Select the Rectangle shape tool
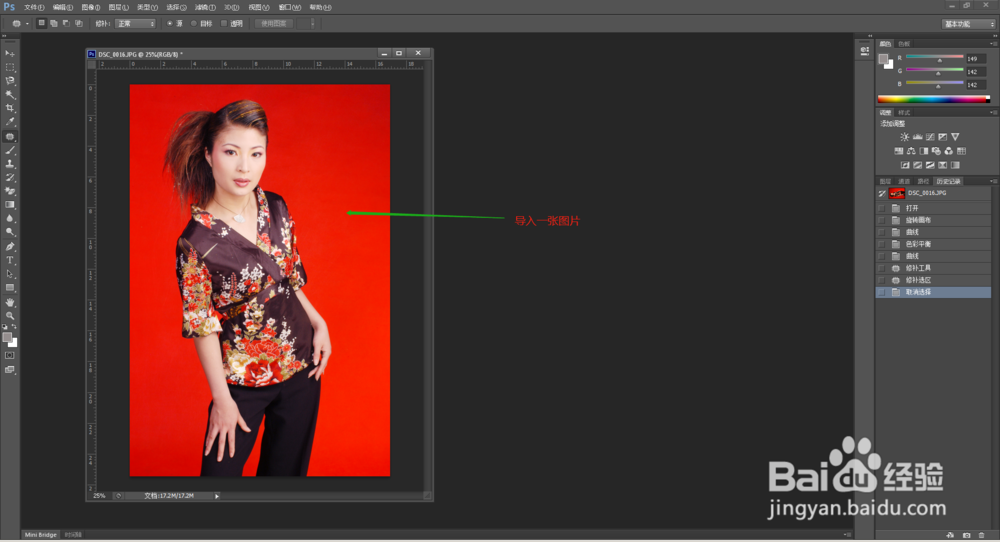The height and width of the screenshot is (542, 1000). [10, 288]
